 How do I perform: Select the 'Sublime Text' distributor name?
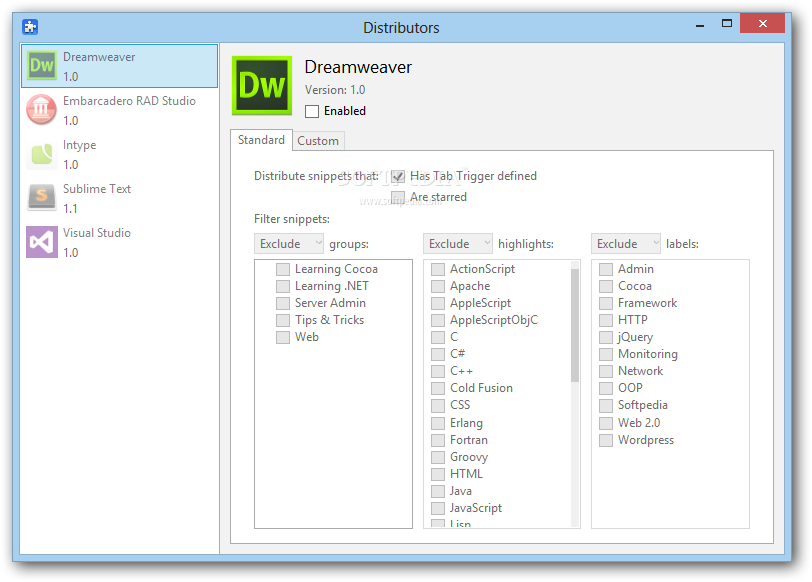[x=97, y=189]
